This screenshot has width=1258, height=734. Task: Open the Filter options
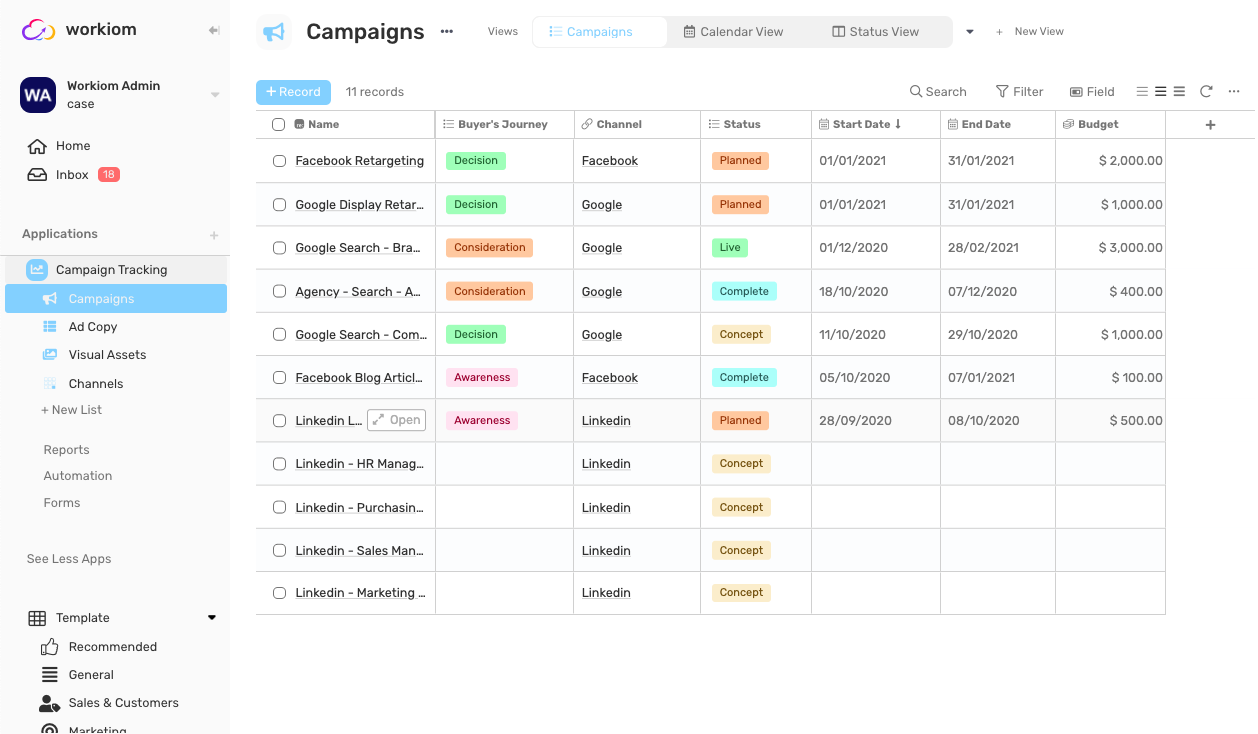[x=1019, y=91]
